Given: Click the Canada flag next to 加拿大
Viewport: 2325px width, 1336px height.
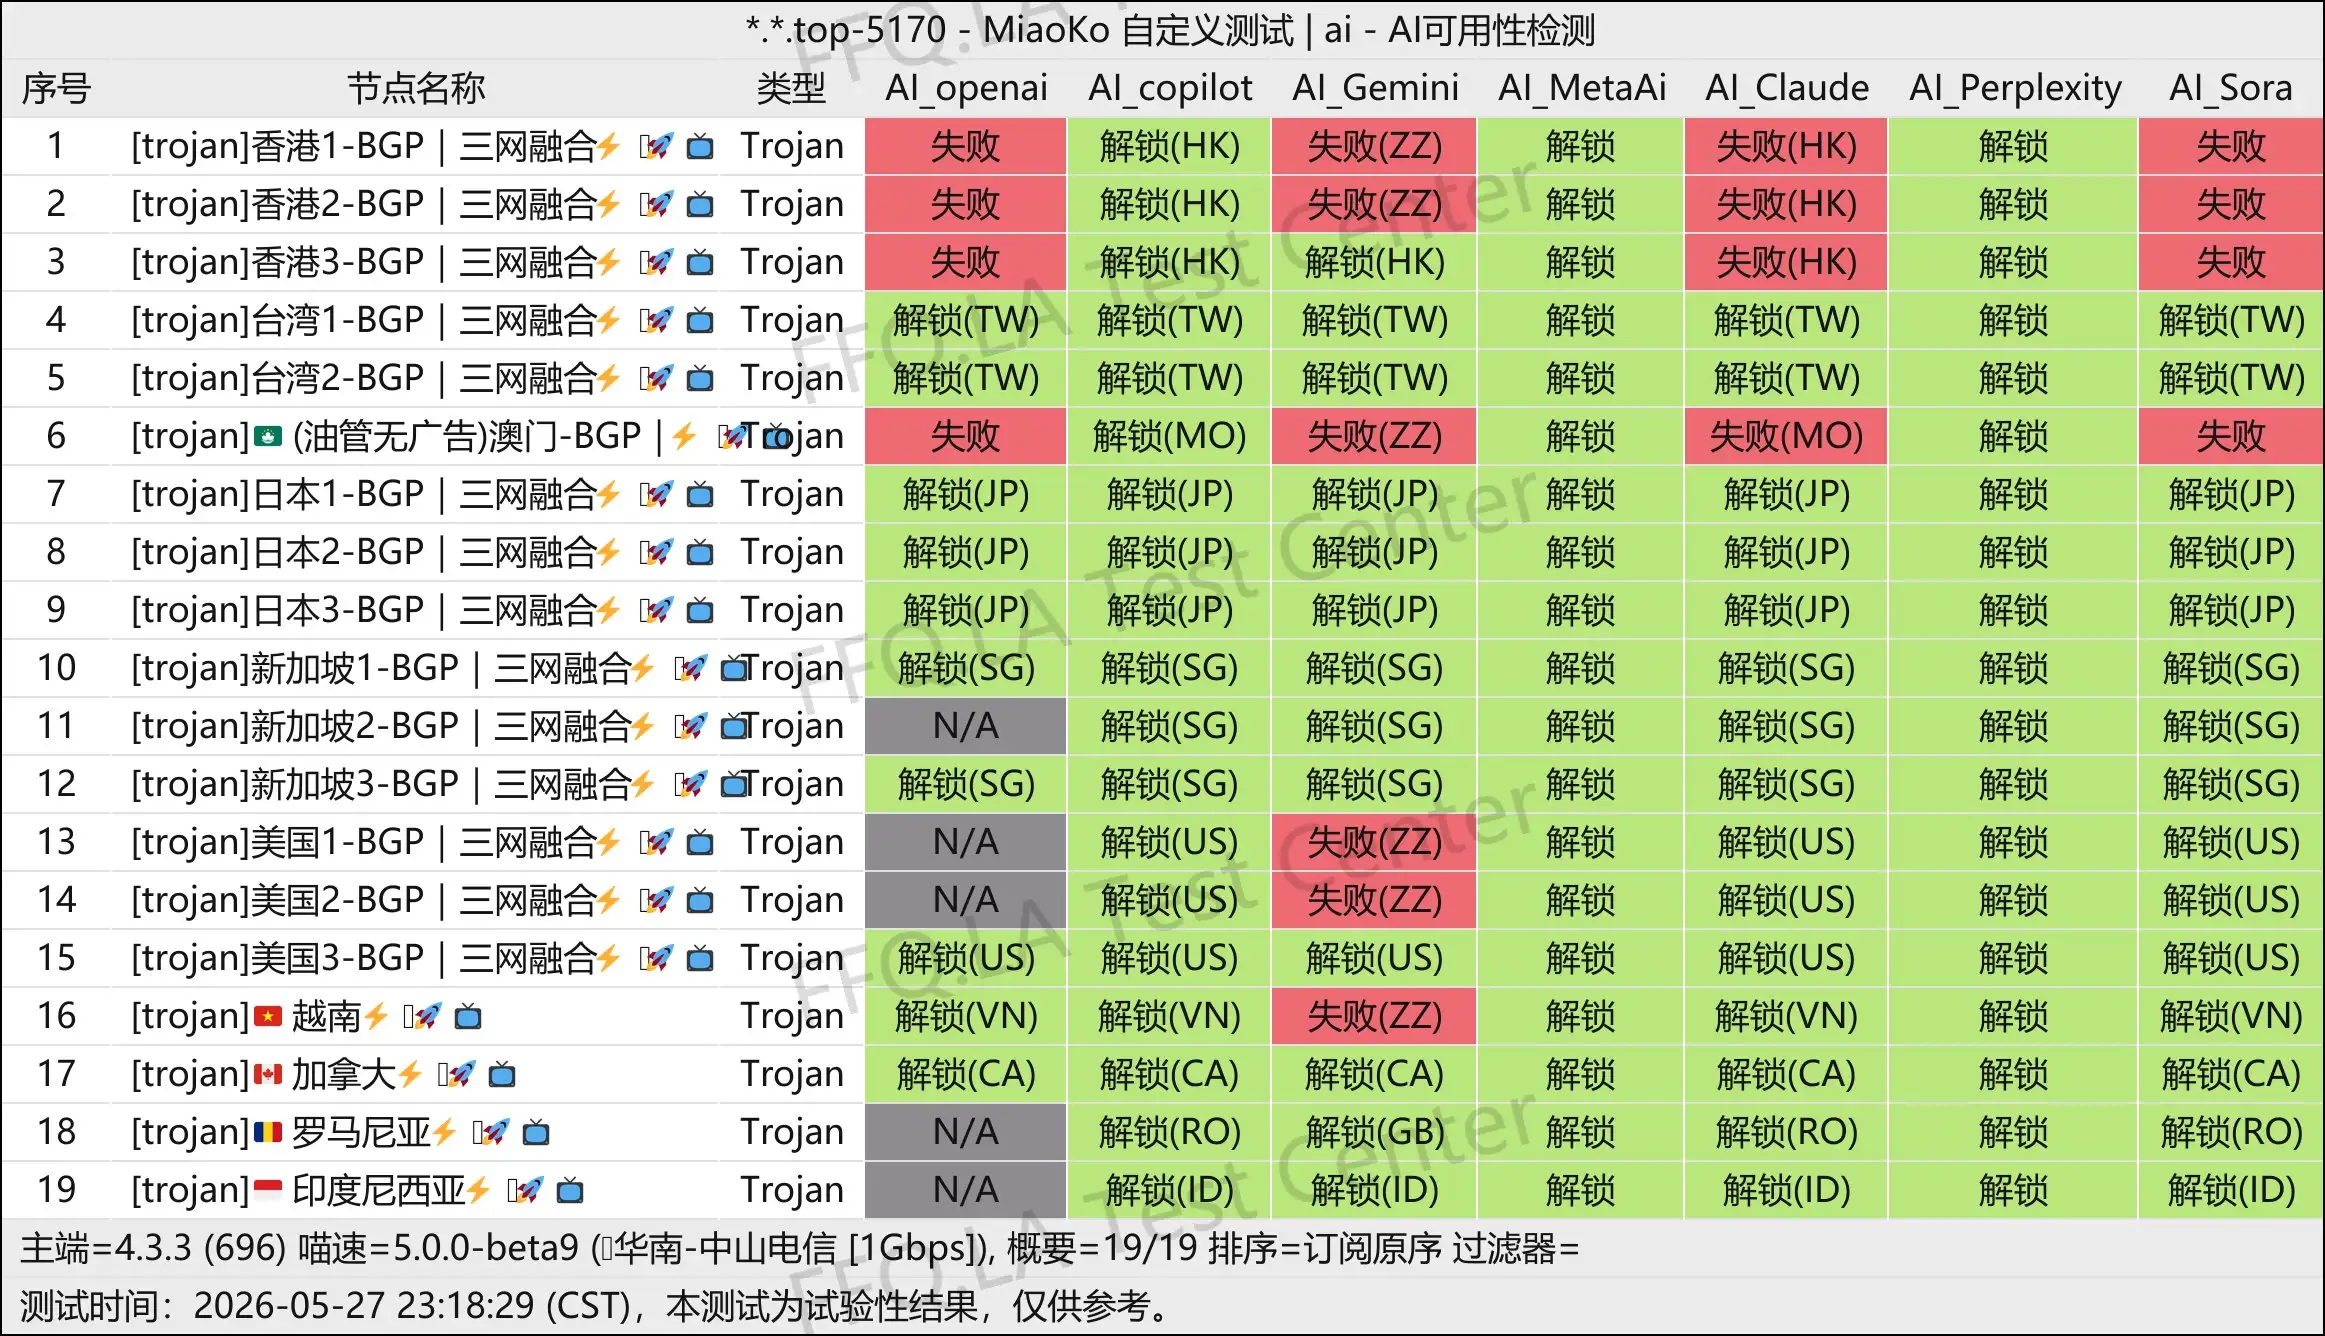Looking at the screenshot, I should pyautogui.click(x=268, y=1075).
